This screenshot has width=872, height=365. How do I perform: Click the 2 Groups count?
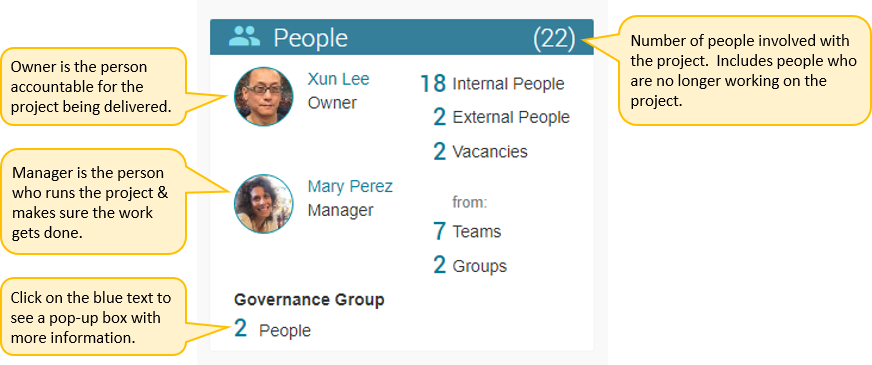coord(439,265)
